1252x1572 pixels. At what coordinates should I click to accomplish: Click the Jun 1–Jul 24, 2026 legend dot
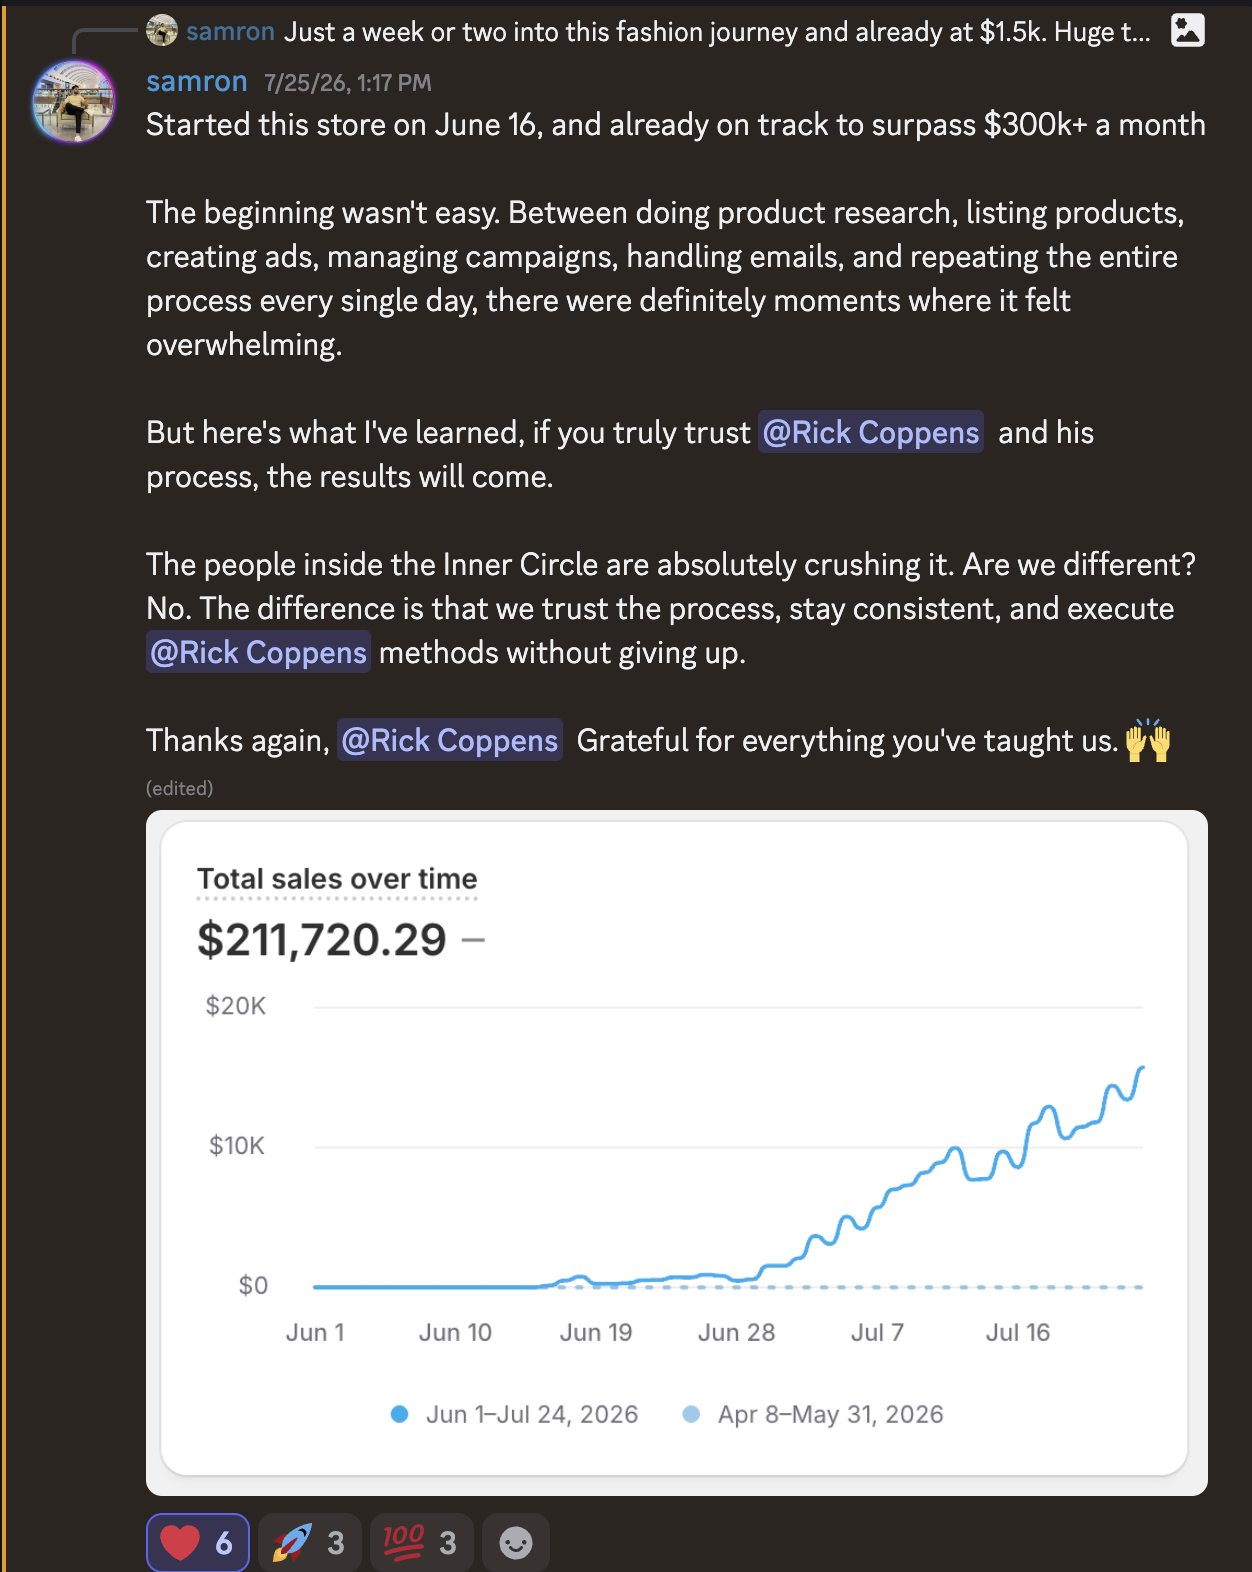pyautogui.click(x=399, y=1414)
